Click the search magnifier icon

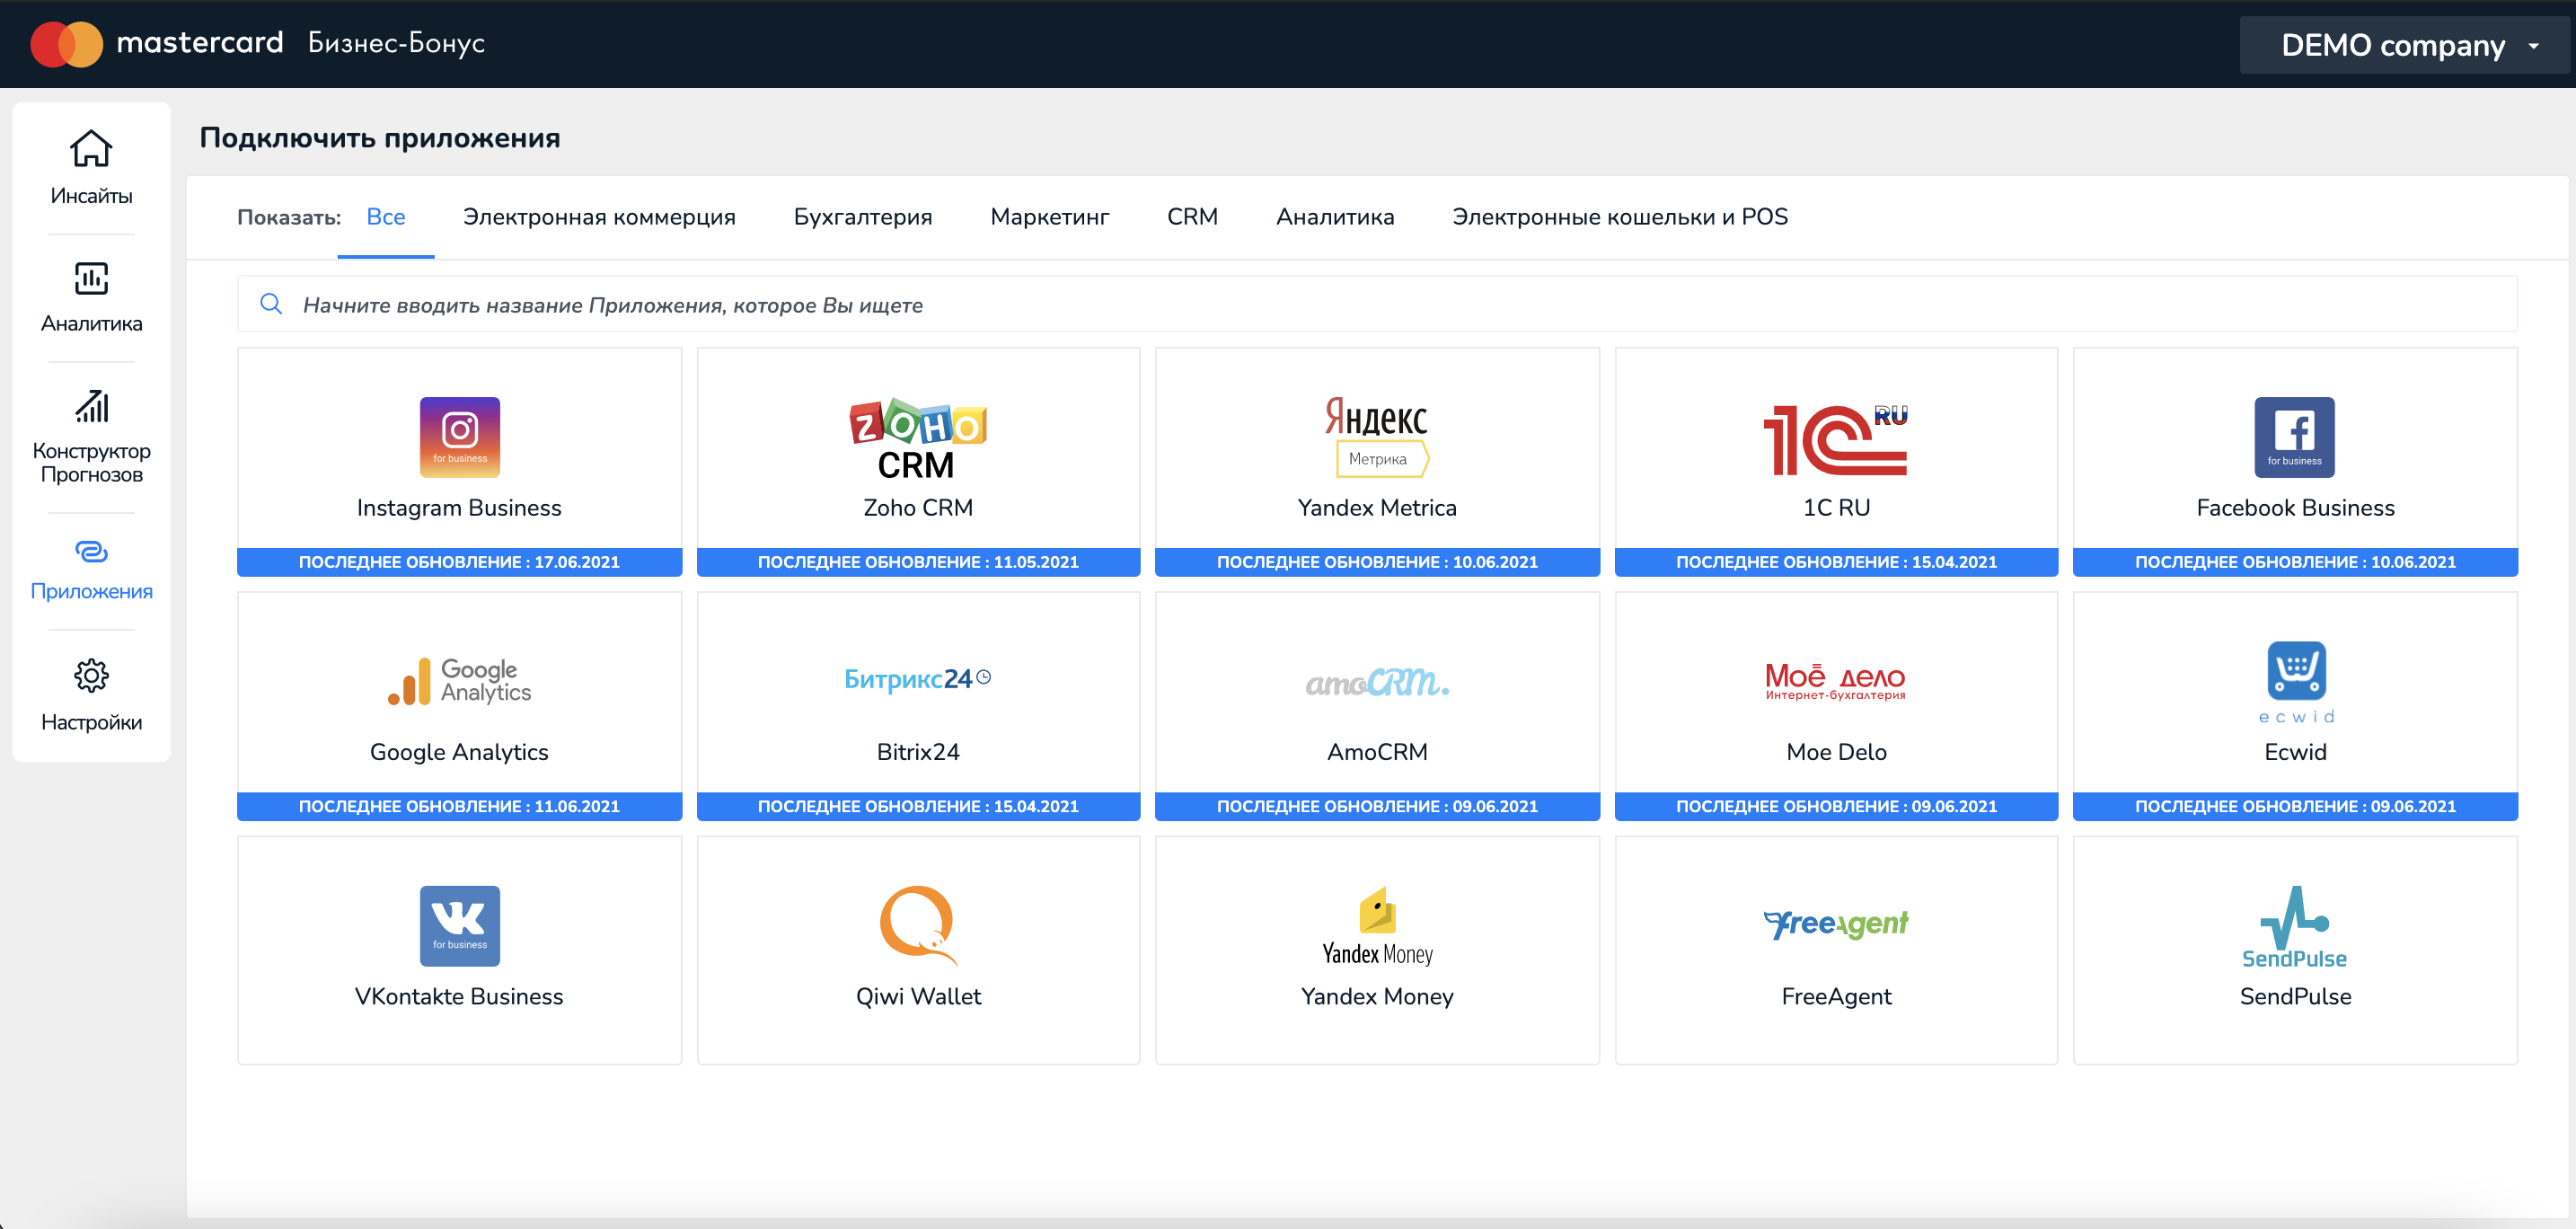coord(271,304)
